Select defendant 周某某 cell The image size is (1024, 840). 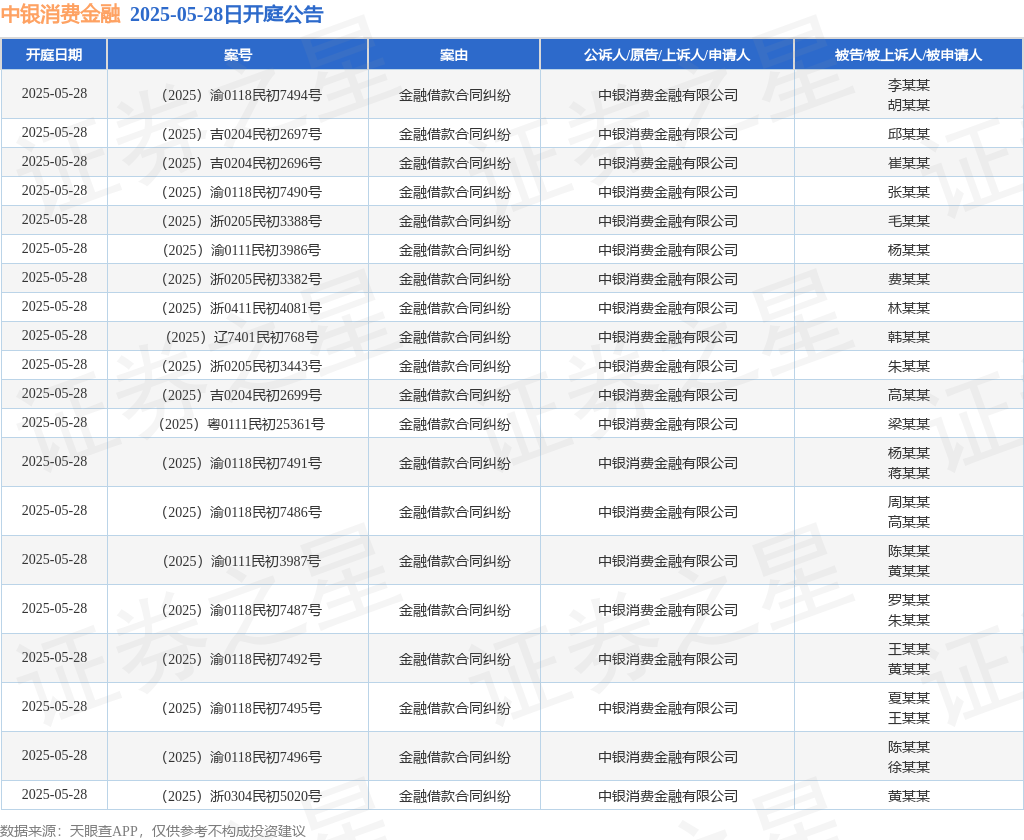point(908,502)
